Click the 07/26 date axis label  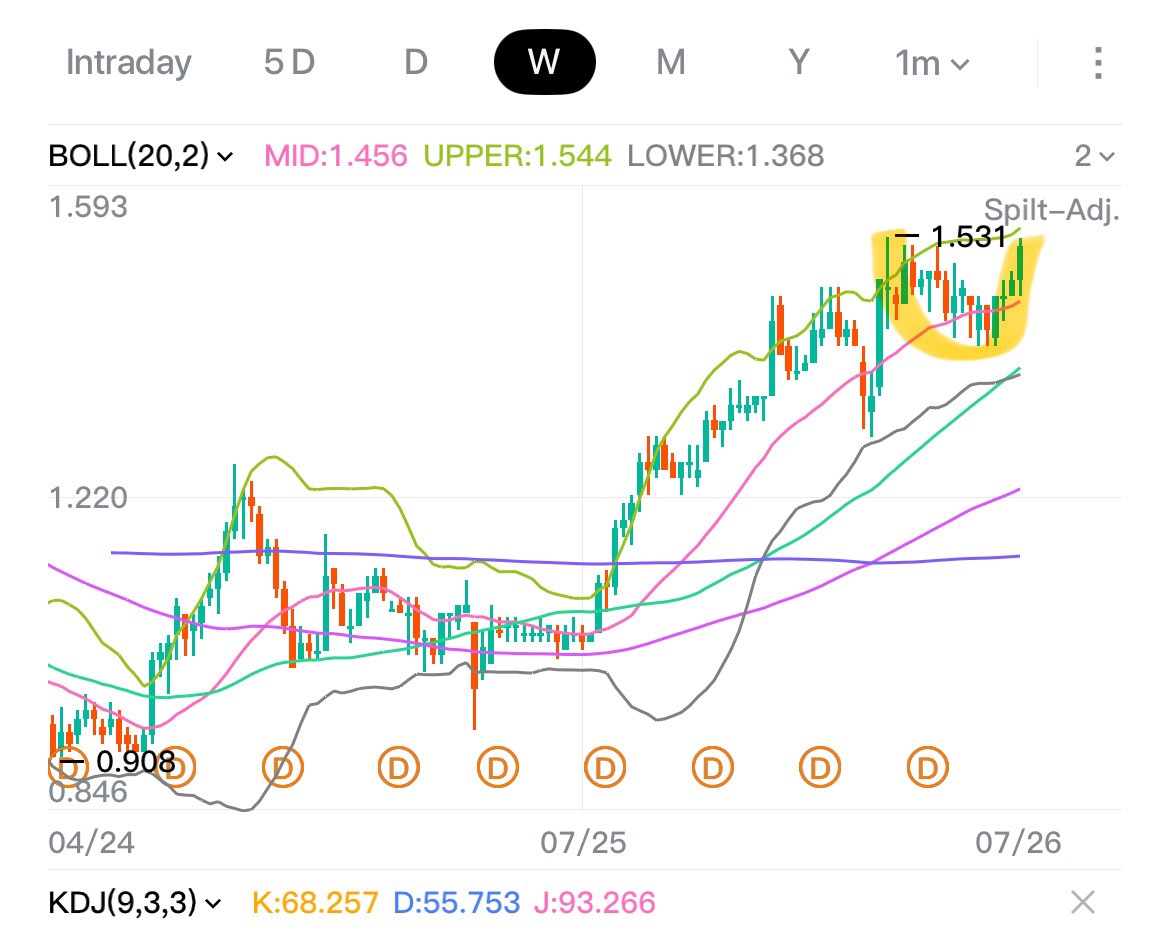click(x=1018, y=843)
